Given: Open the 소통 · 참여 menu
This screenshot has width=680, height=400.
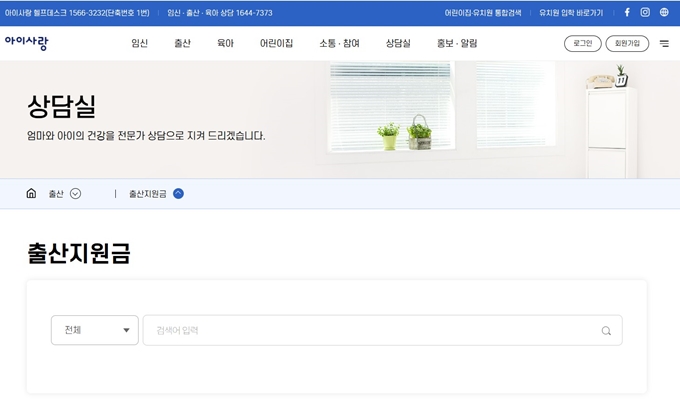Looking at the screenshot, I should pos(340,43).
